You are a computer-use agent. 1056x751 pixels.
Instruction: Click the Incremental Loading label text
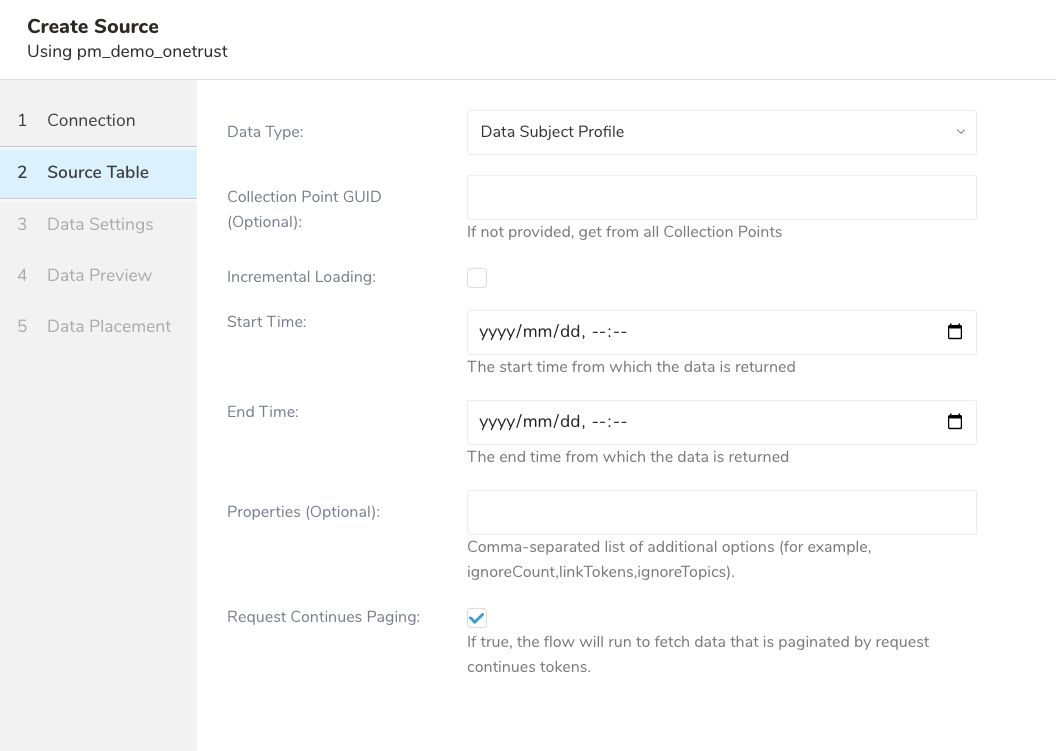click(x=301, y=277)
